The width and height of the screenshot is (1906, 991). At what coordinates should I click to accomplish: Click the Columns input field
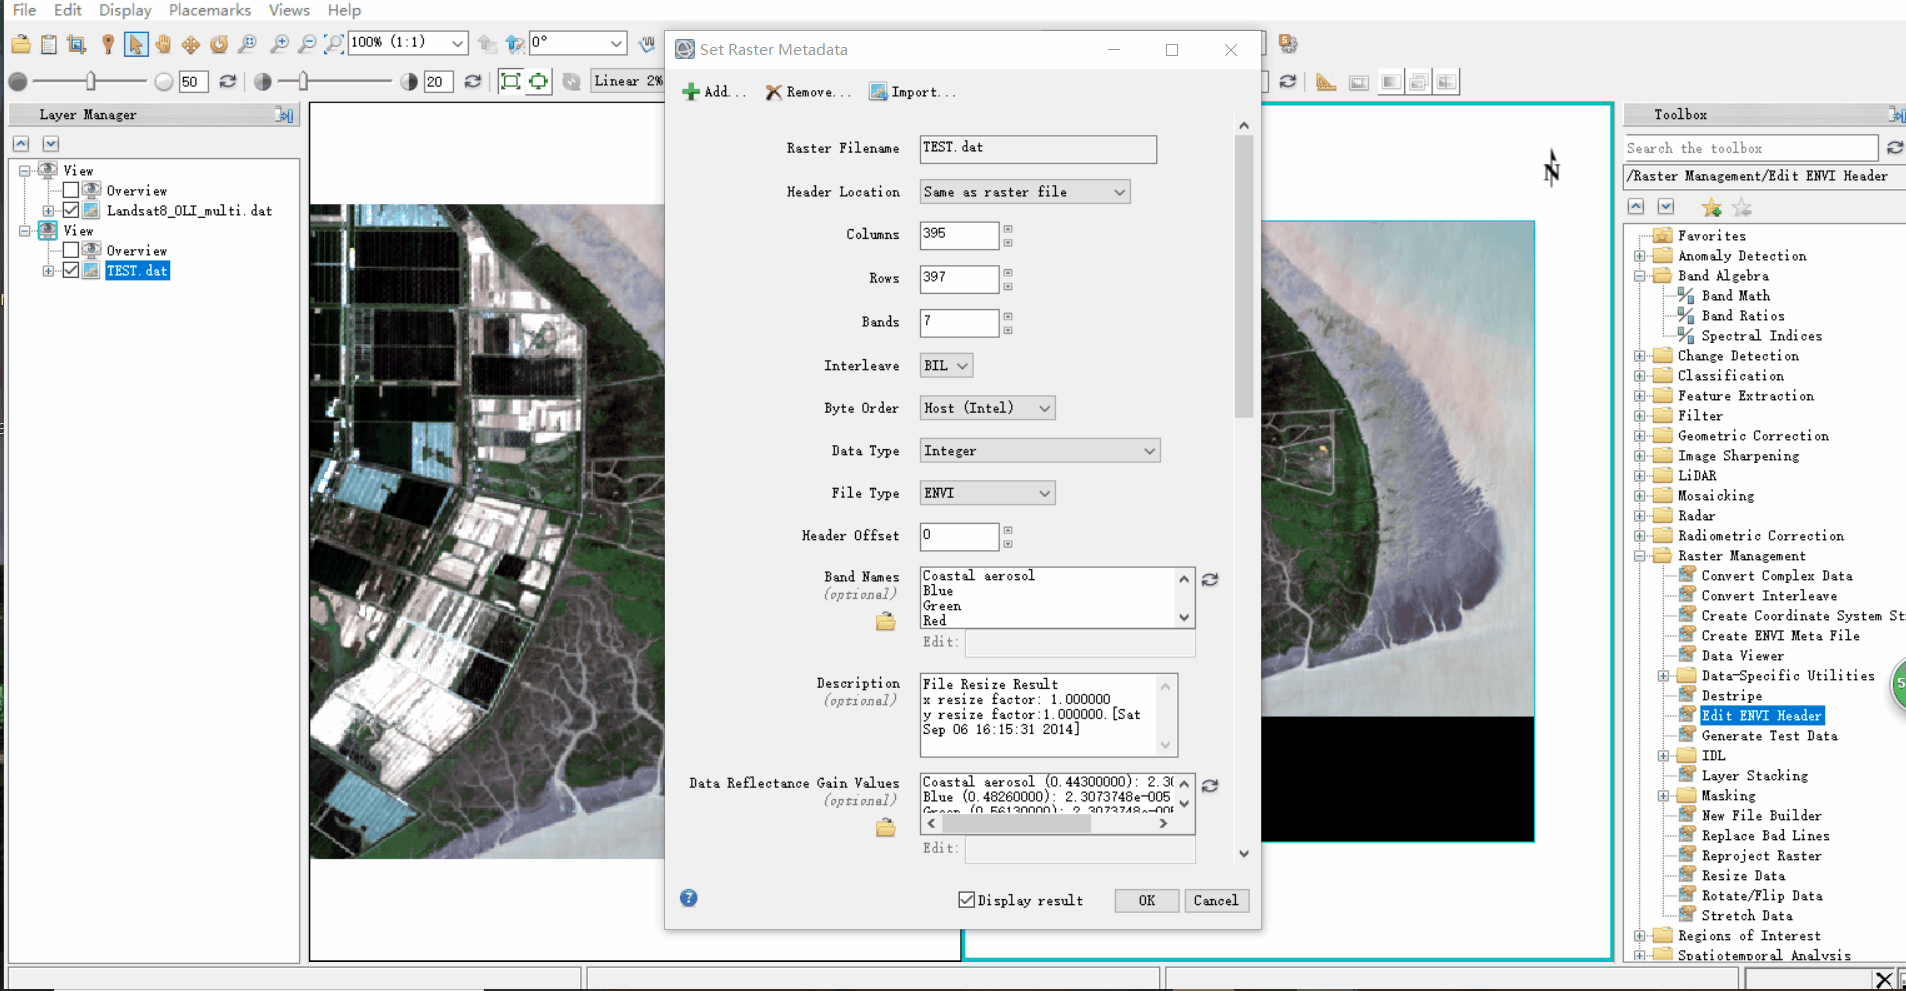pos(959,234)
